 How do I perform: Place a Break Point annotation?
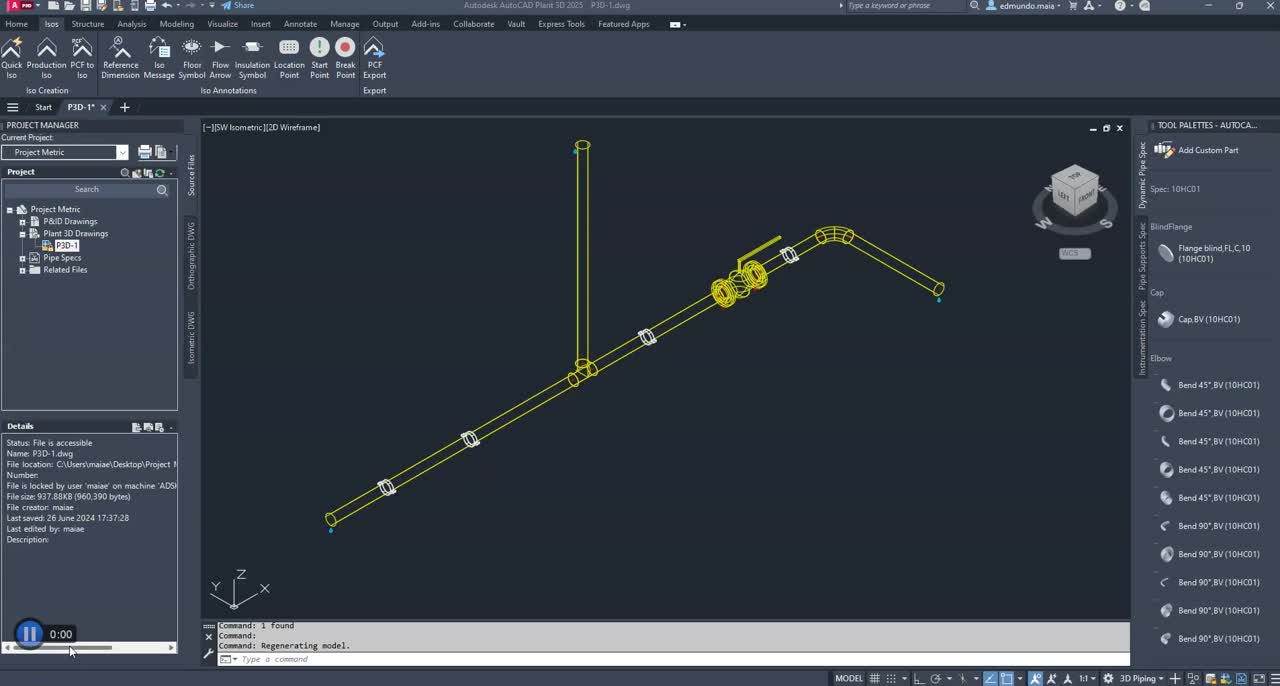point(345,55)
